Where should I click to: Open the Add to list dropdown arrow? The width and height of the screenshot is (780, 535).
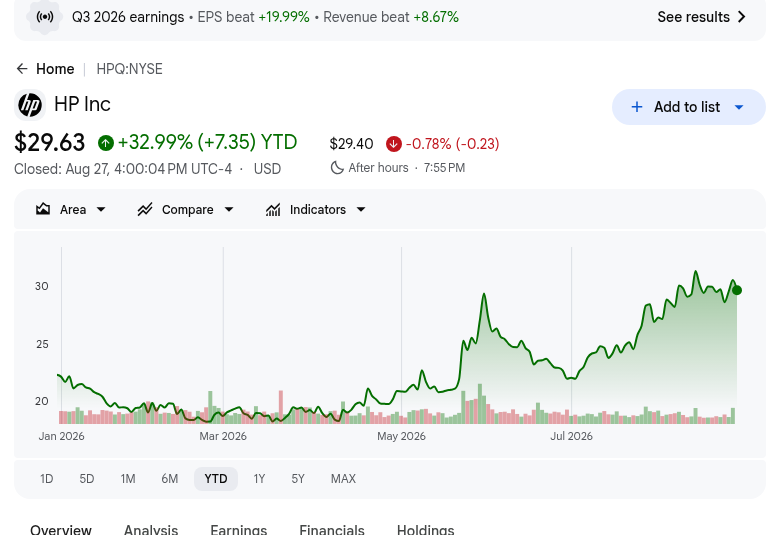(739, 107)
